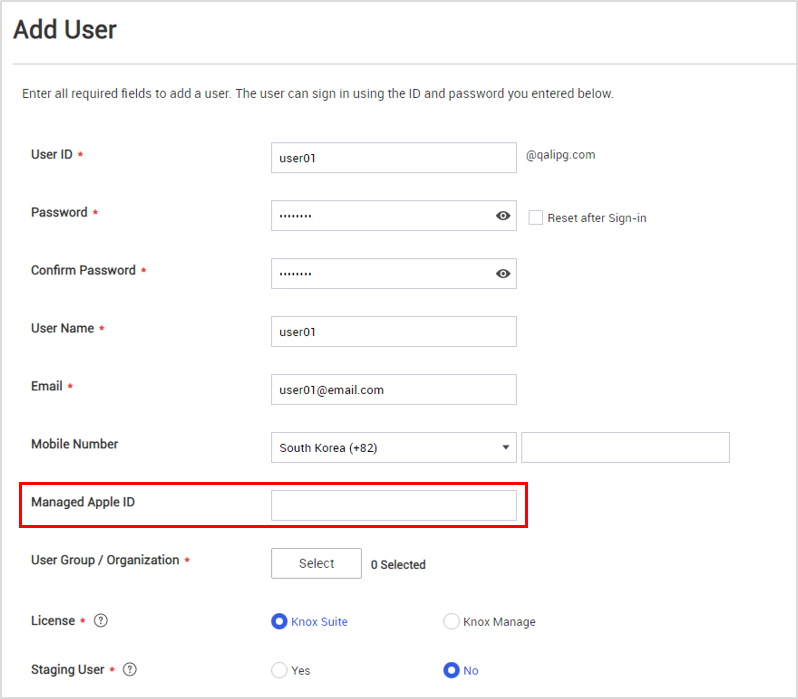Image resolution: width=798 pixels, height=699 pixels.
Task: Open the Staging User help icon
Action: pyautogui.click(x=130, y=669)
